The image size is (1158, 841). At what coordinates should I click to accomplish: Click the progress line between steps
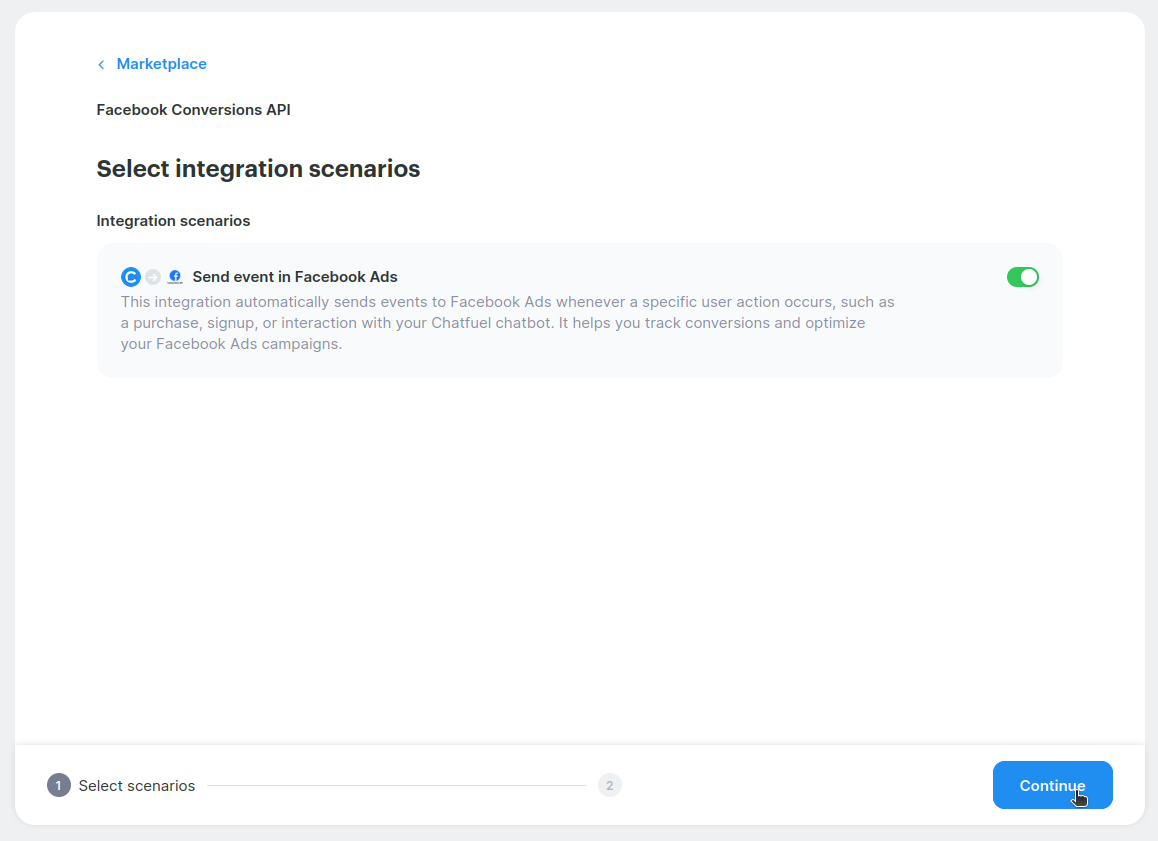(x=396, y=785)
